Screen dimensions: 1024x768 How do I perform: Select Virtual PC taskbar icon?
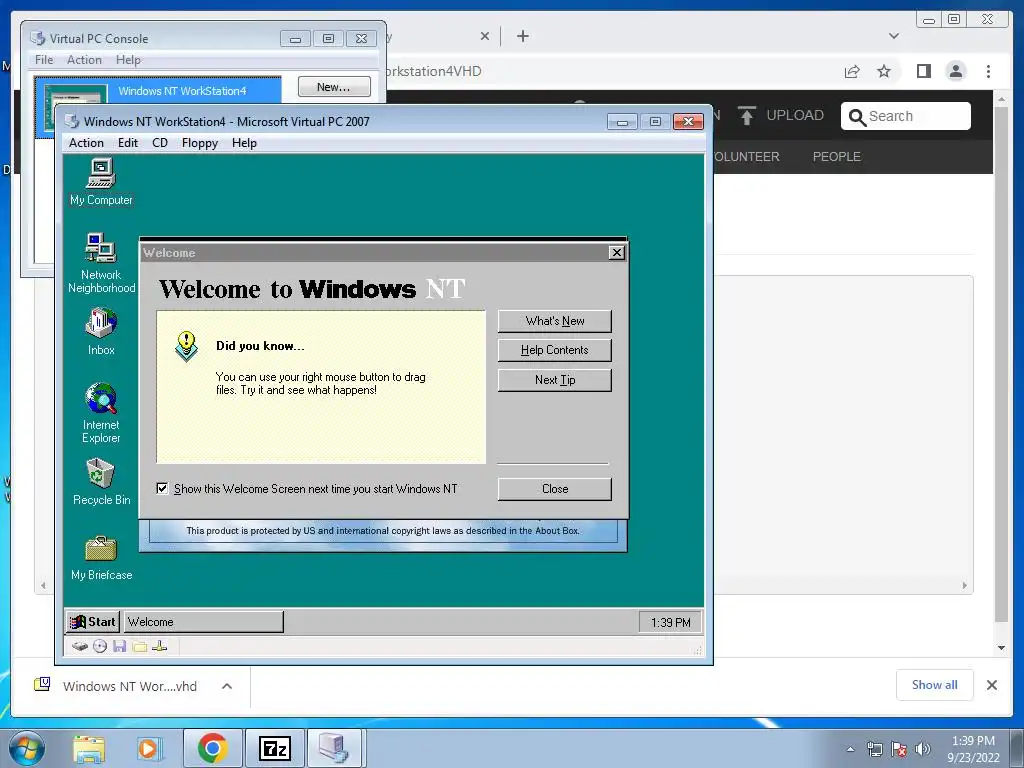click(x=334, y=748)
